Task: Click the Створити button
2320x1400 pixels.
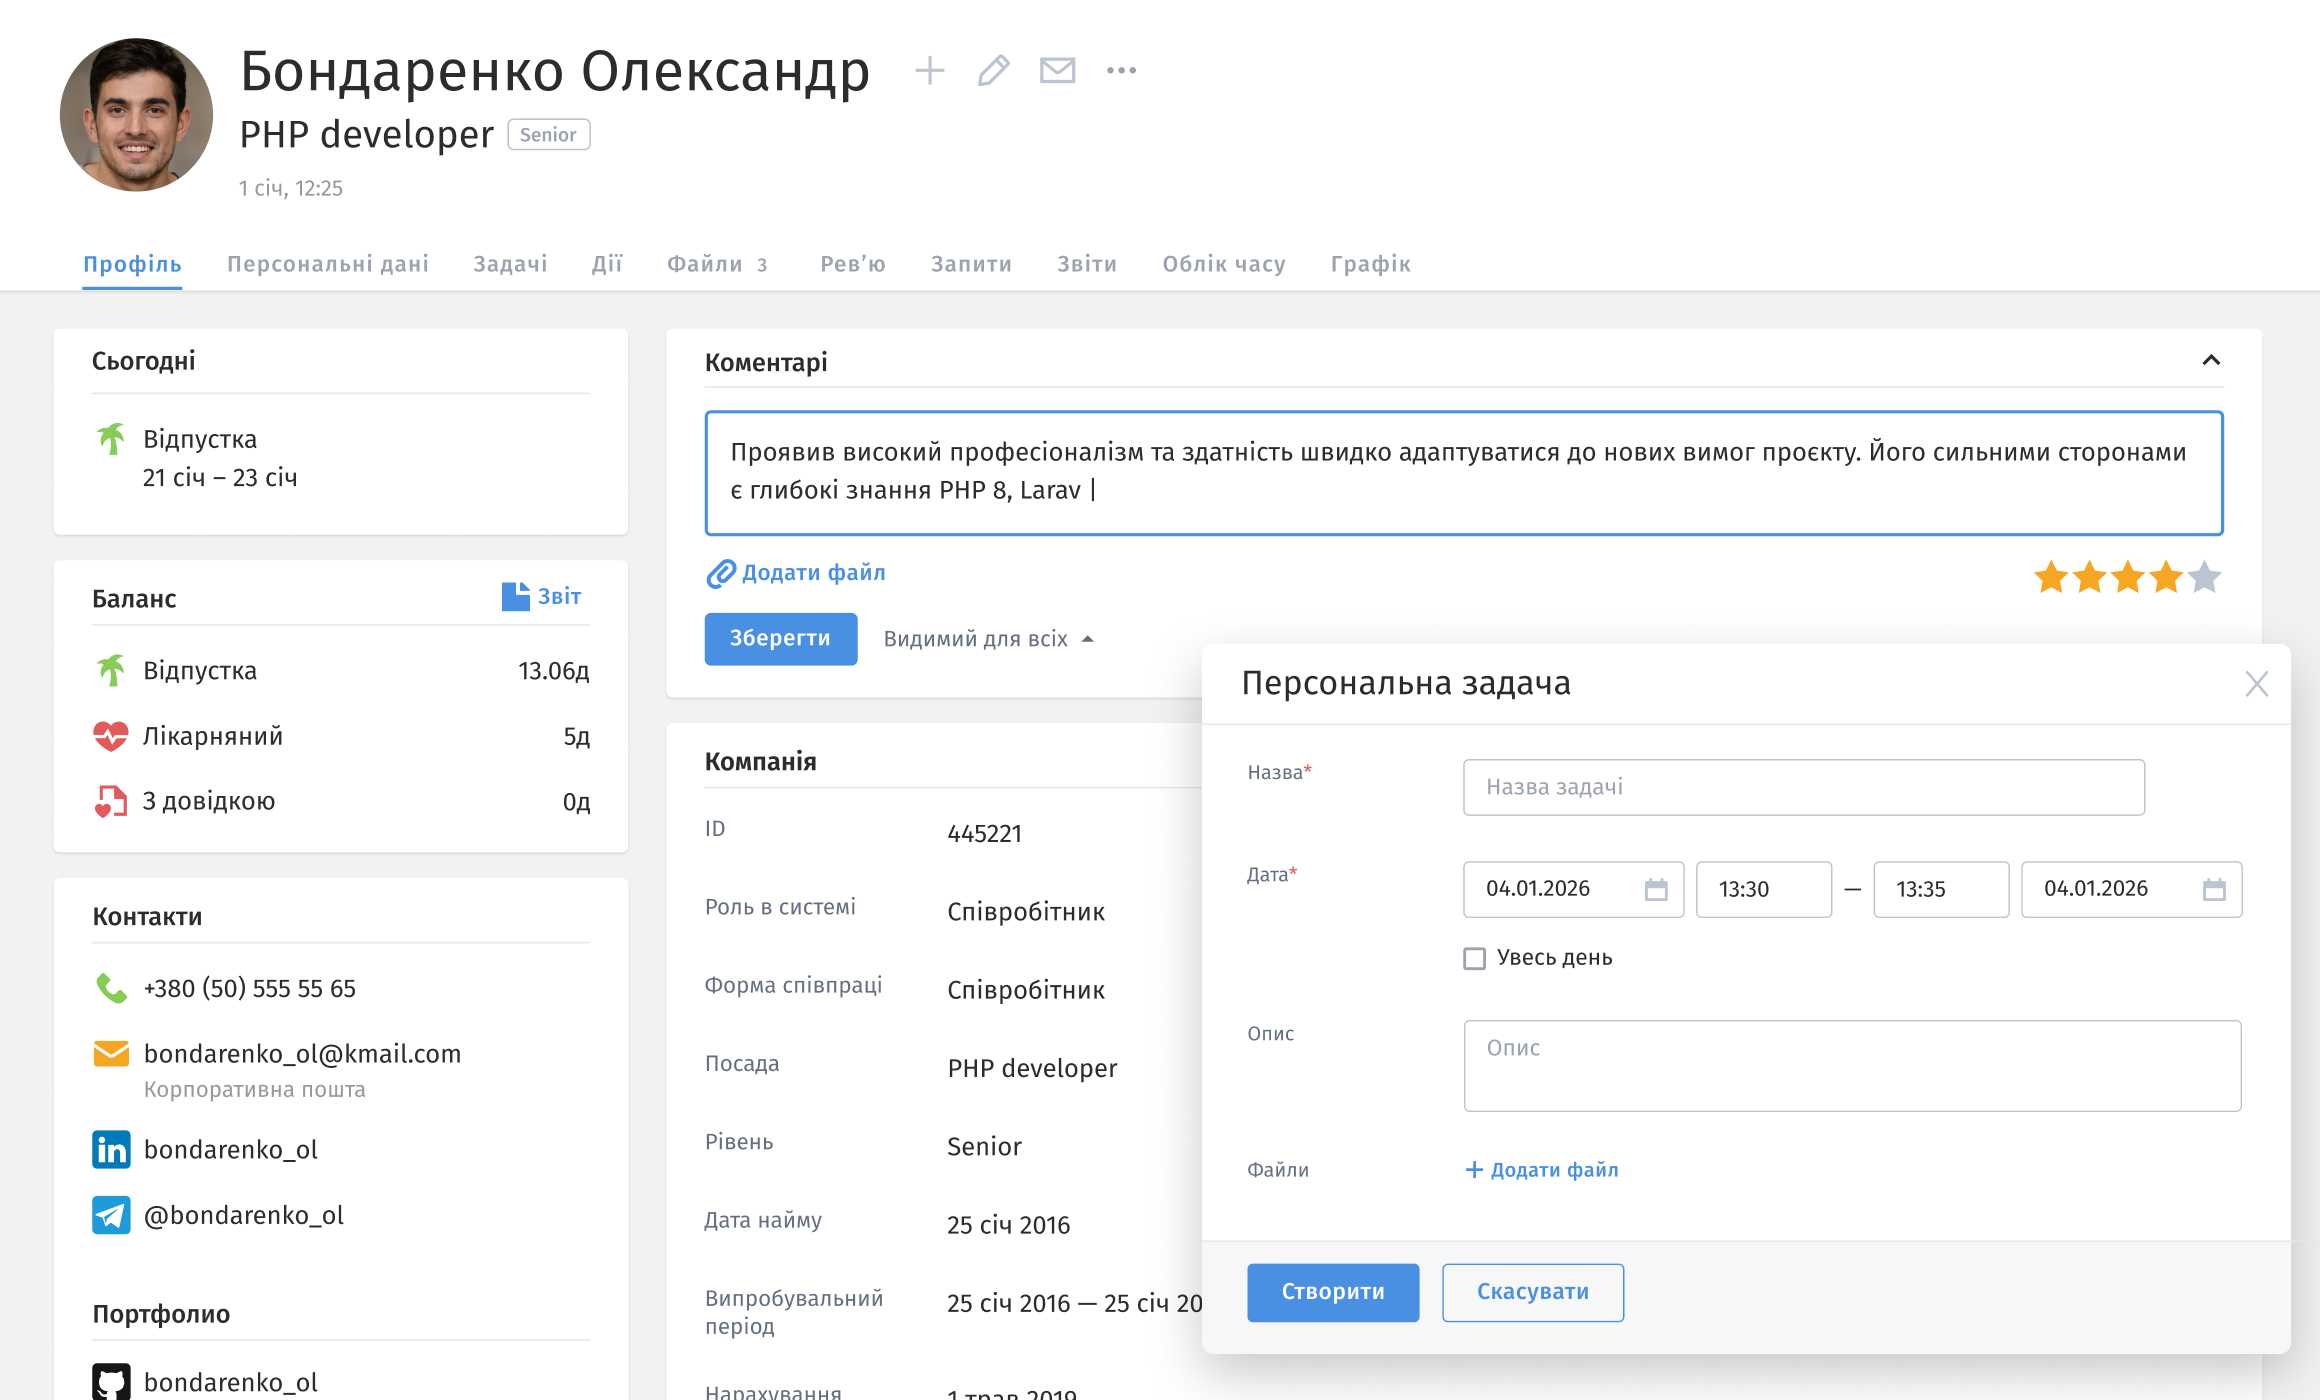Action: 1332,1292
